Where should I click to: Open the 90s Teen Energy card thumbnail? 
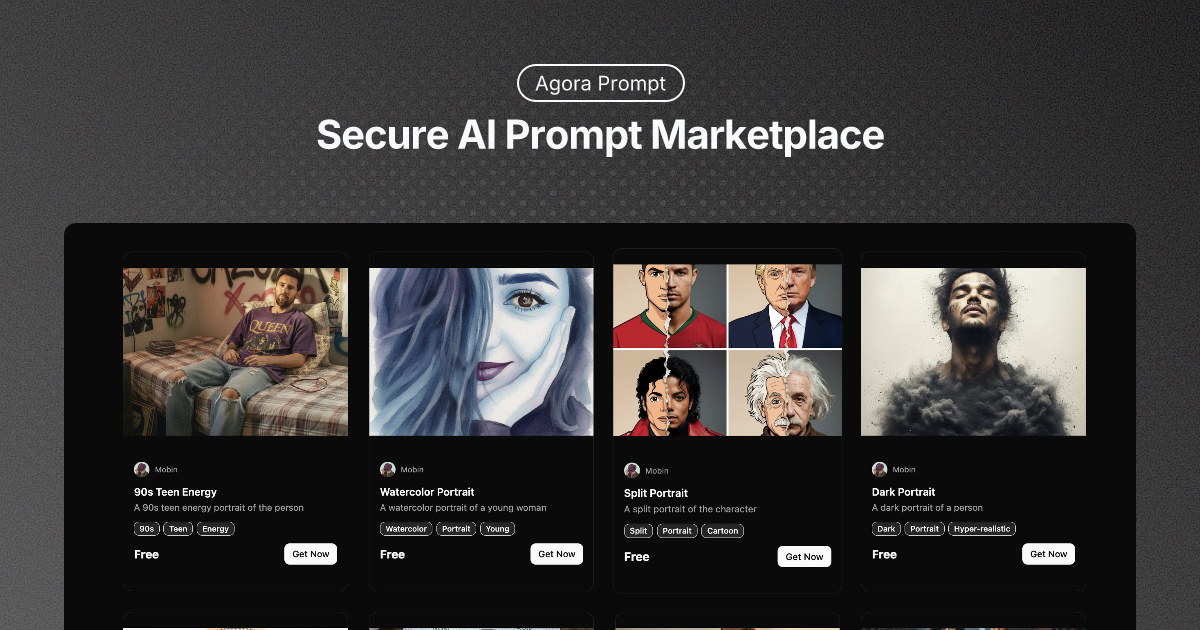(x=235, y=350)
